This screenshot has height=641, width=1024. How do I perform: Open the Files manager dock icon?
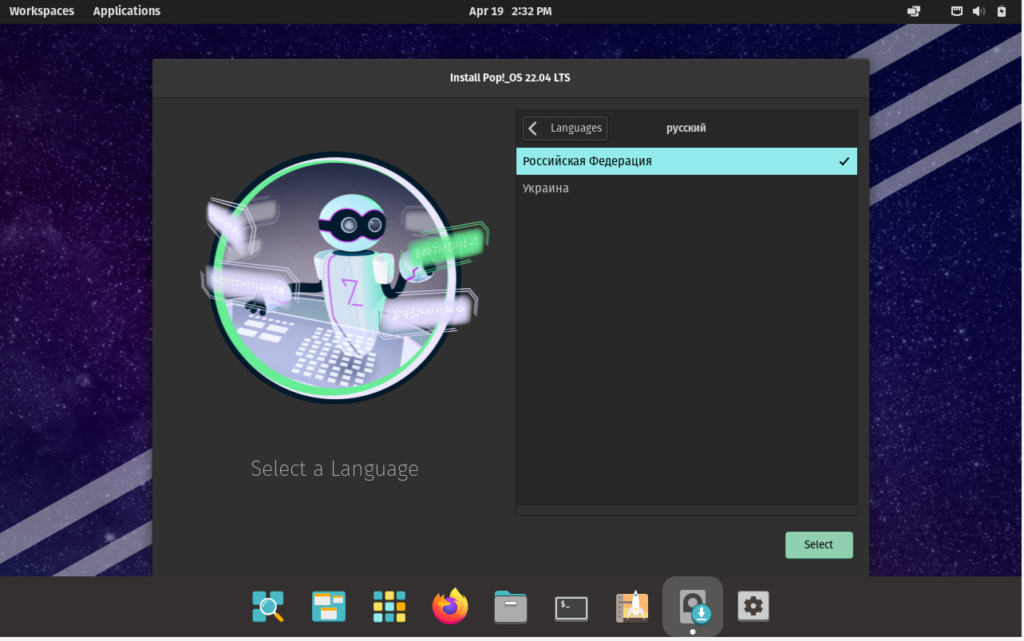pos(511,606)
